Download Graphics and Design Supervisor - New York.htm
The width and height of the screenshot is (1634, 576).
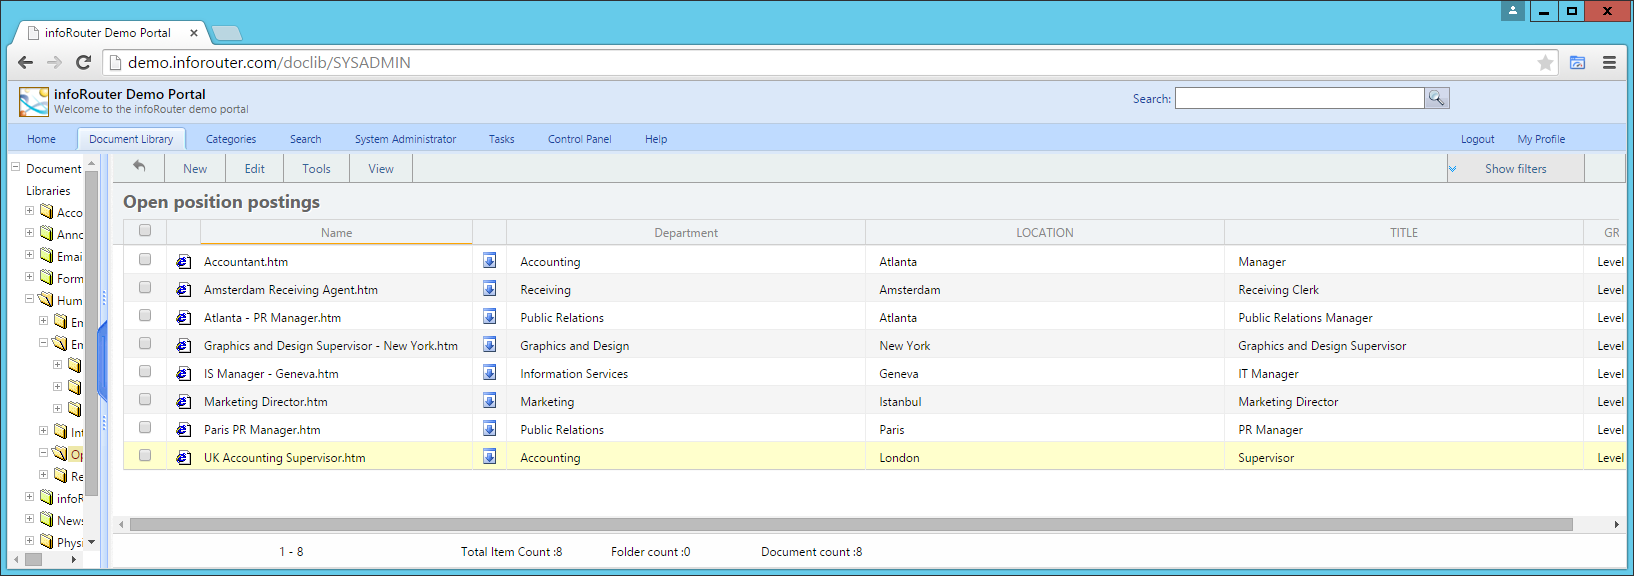coord(490,345)
